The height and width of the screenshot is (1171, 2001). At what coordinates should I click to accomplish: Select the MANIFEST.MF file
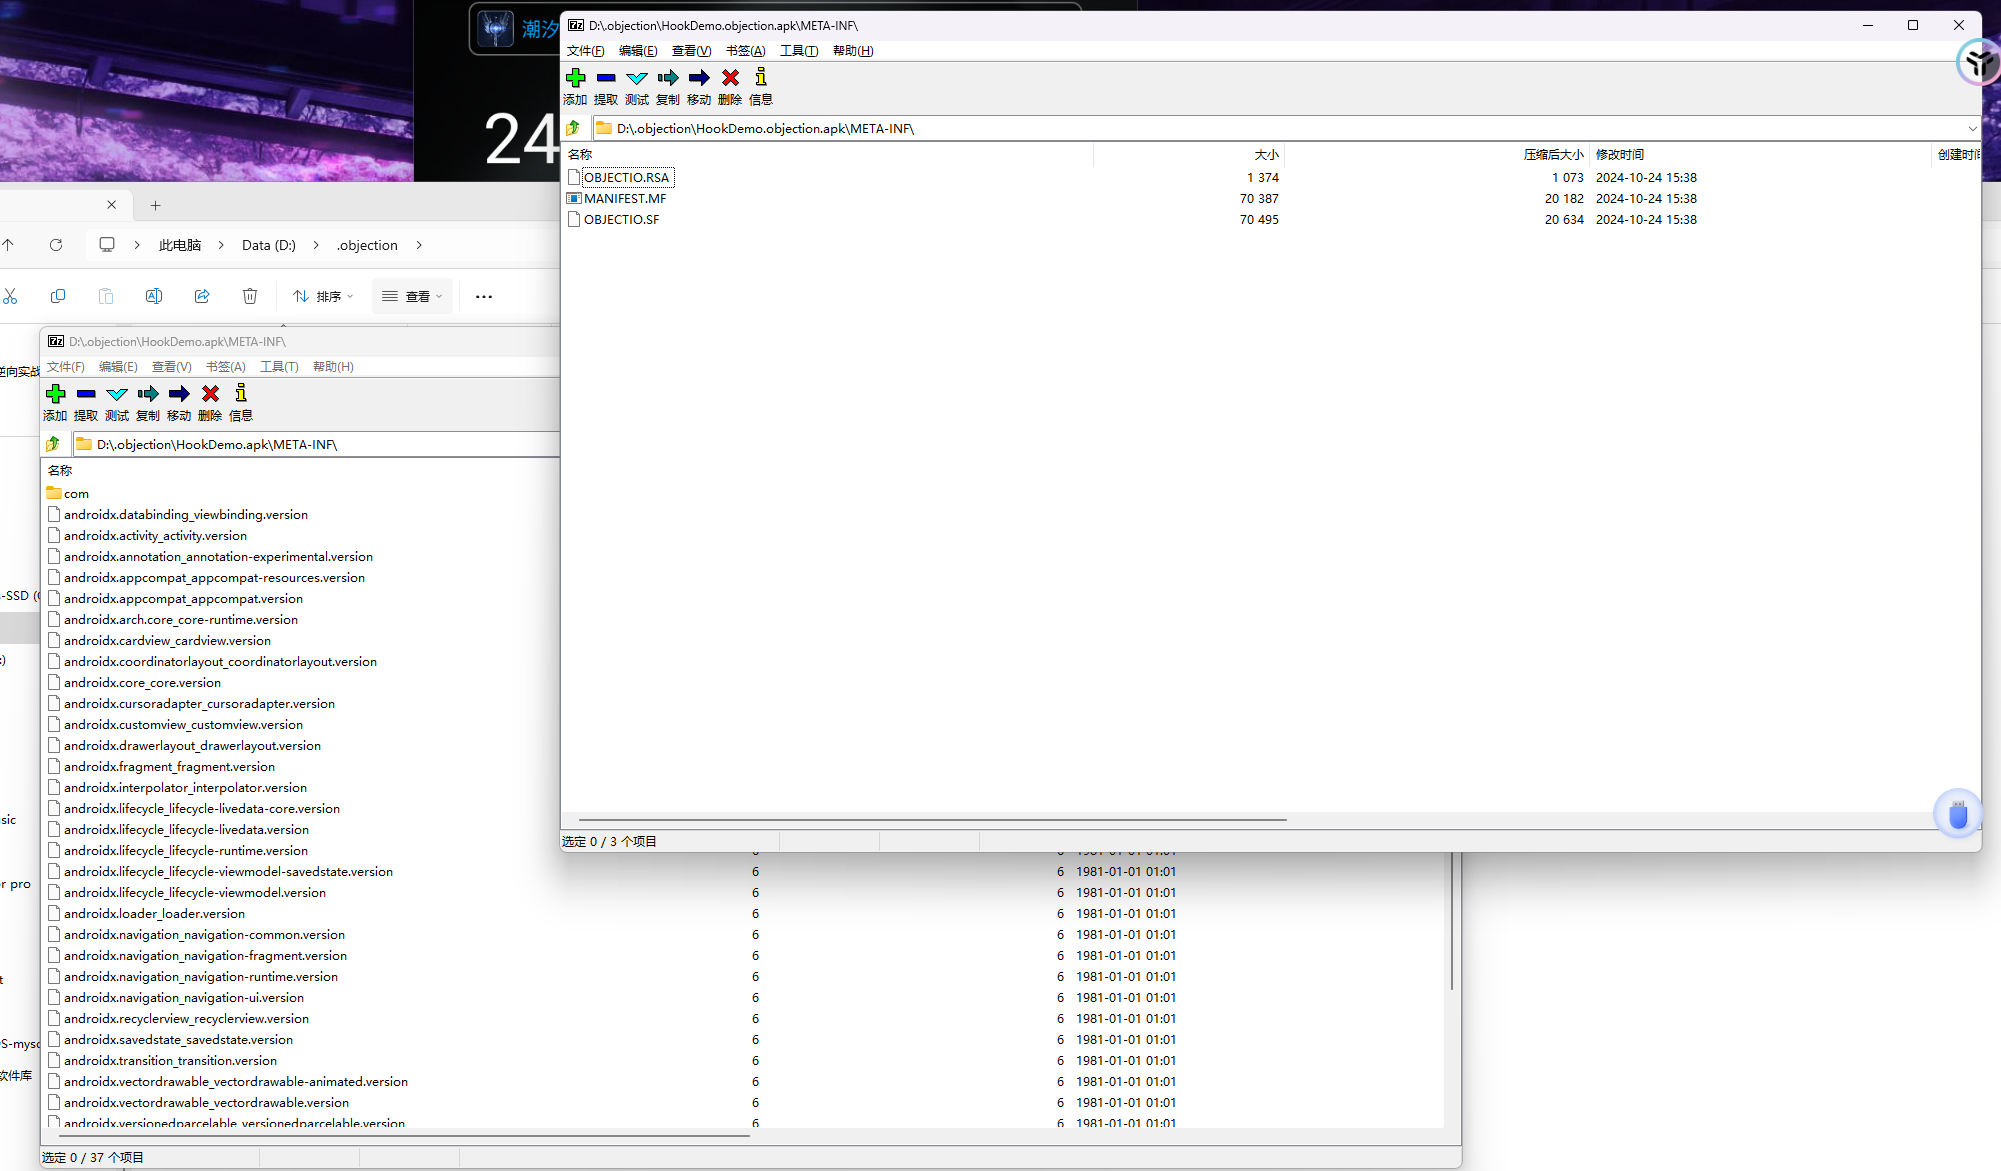pyautogui.click(x=624, y=199)
